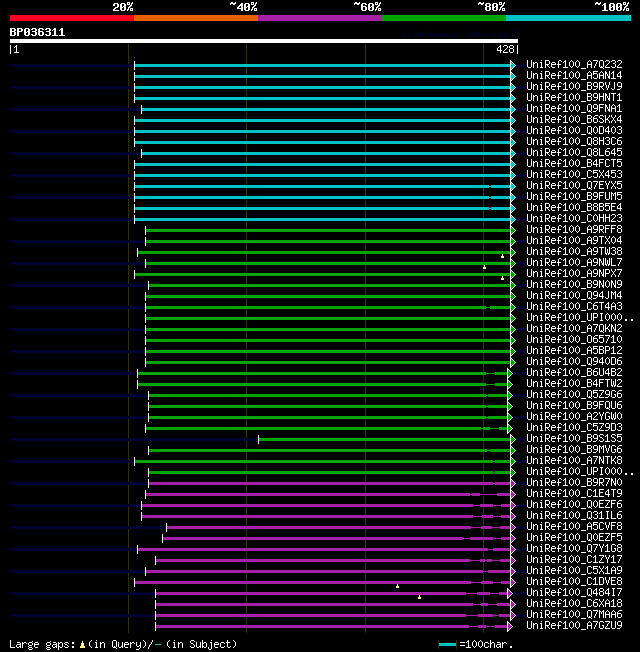Viewport: 640px width, 652px height.
Task: Click the UniRef100_A7Q232 hit label
Action: tap(574, 64)
